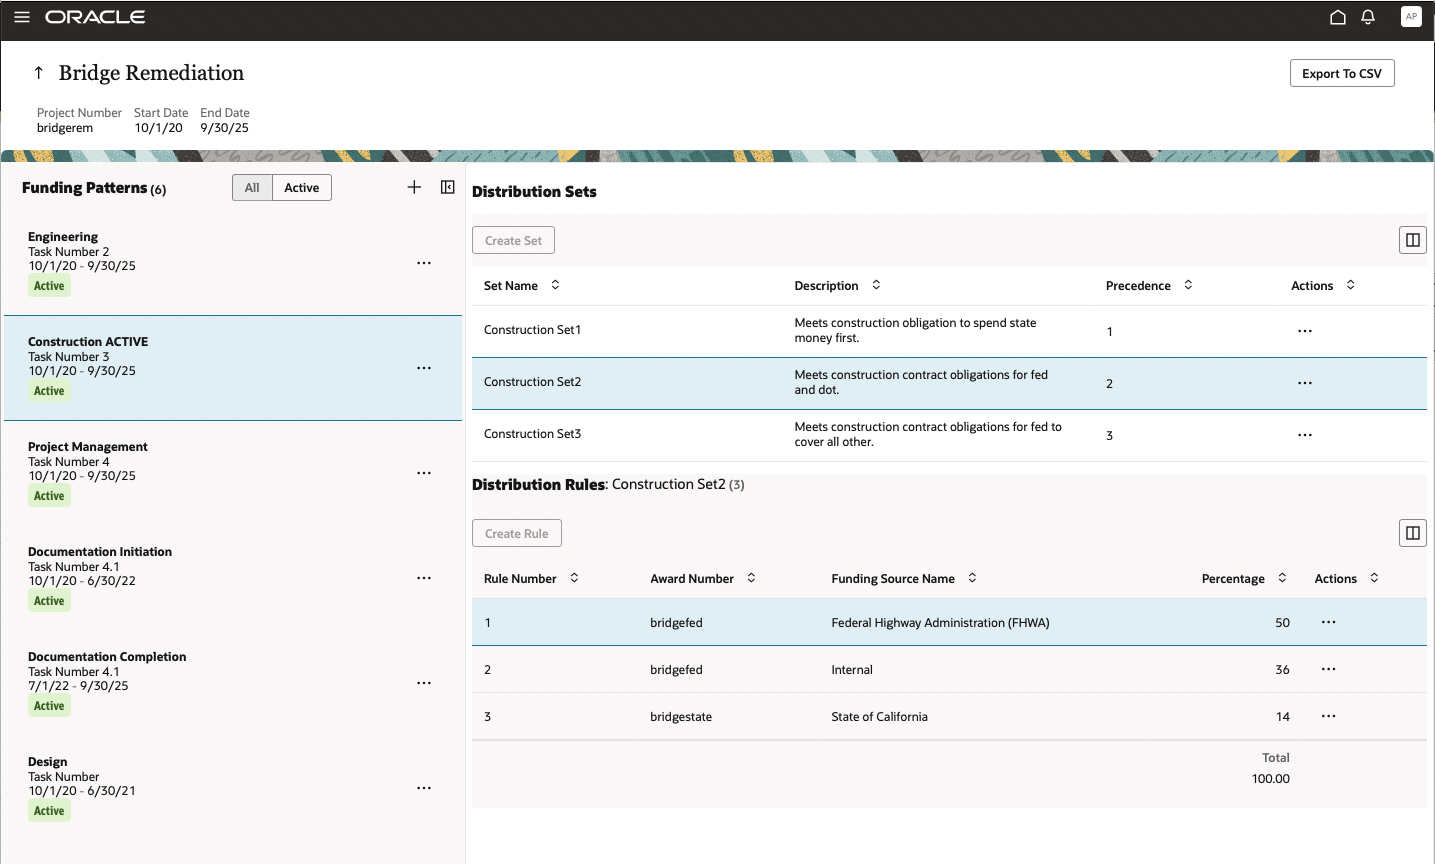Navigate back using the up arrow

39,73
